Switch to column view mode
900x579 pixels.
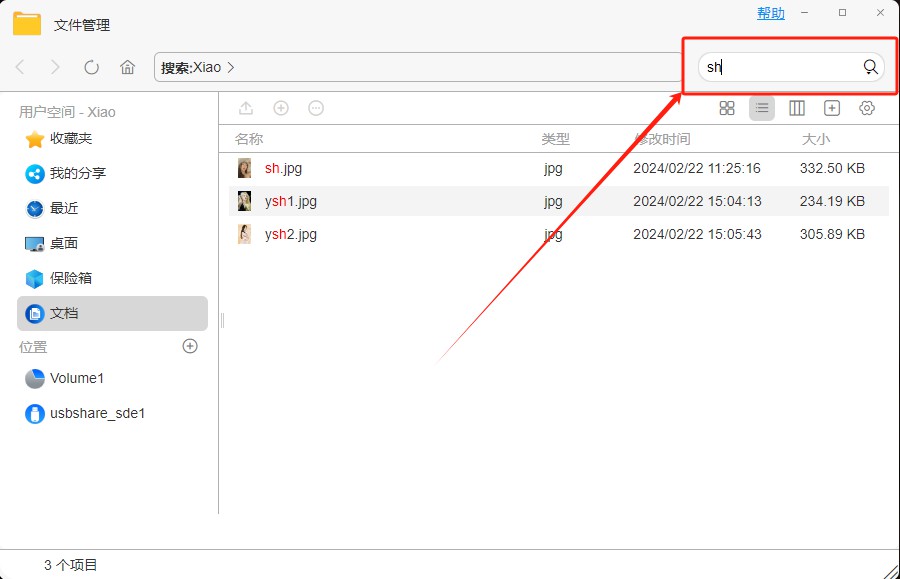coord(797,108)
